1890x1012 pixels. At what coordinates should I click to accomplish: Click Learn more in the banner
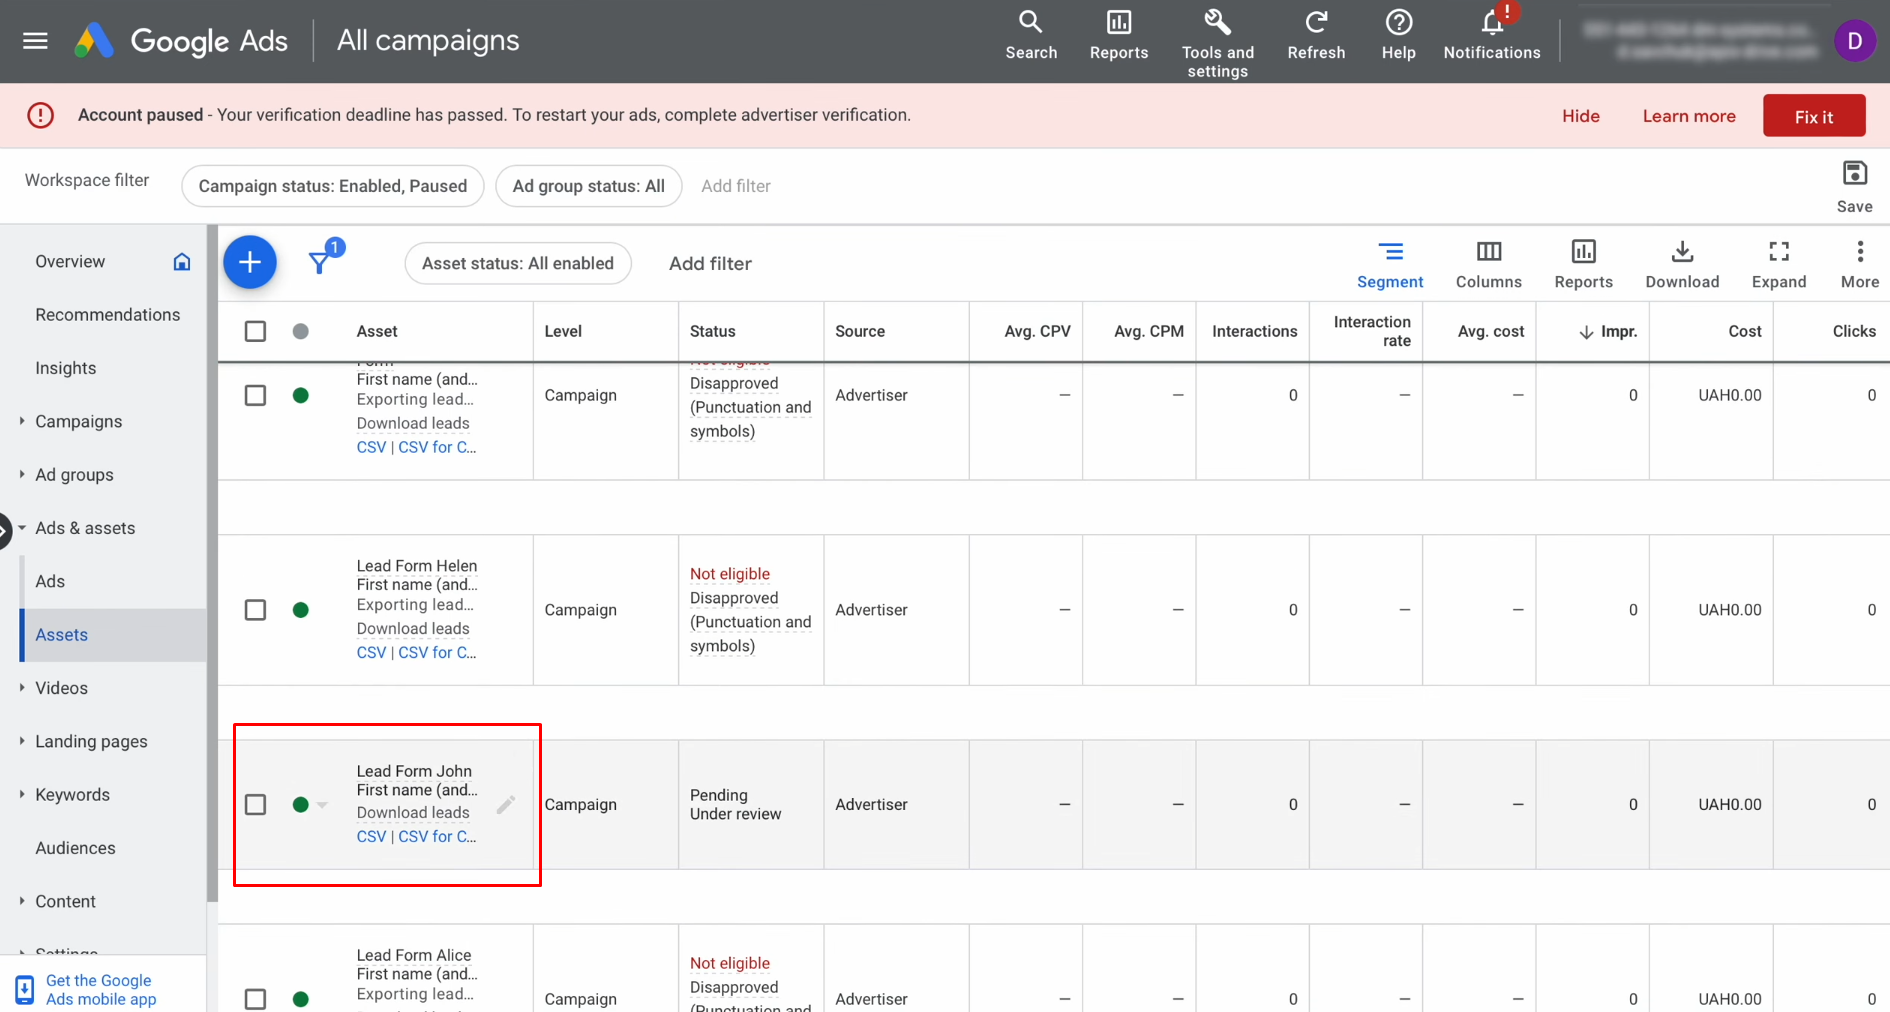point(1688,116)
